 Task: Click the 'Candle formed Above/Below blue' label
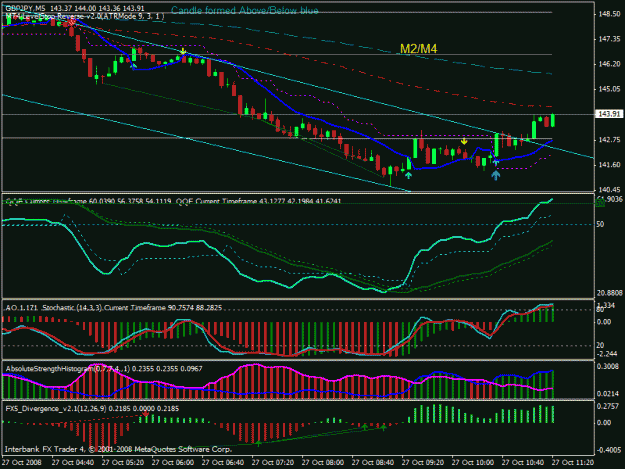pyautogui.click(x=245, y=10)
